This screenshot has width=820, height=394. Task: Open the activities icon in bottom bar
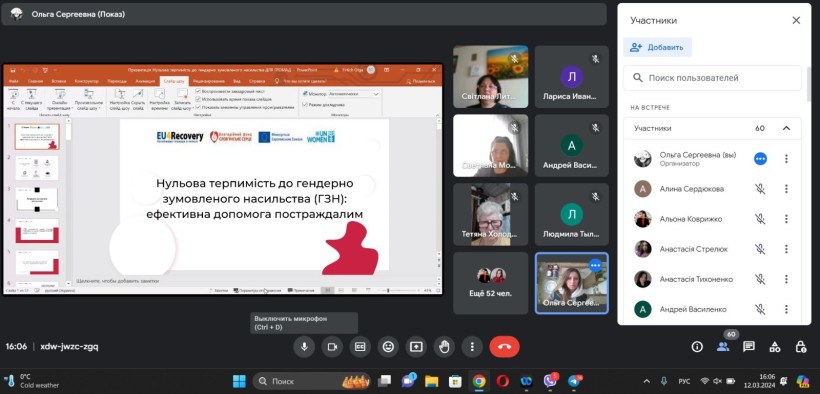pyautogui.click(x=775, y=346)
